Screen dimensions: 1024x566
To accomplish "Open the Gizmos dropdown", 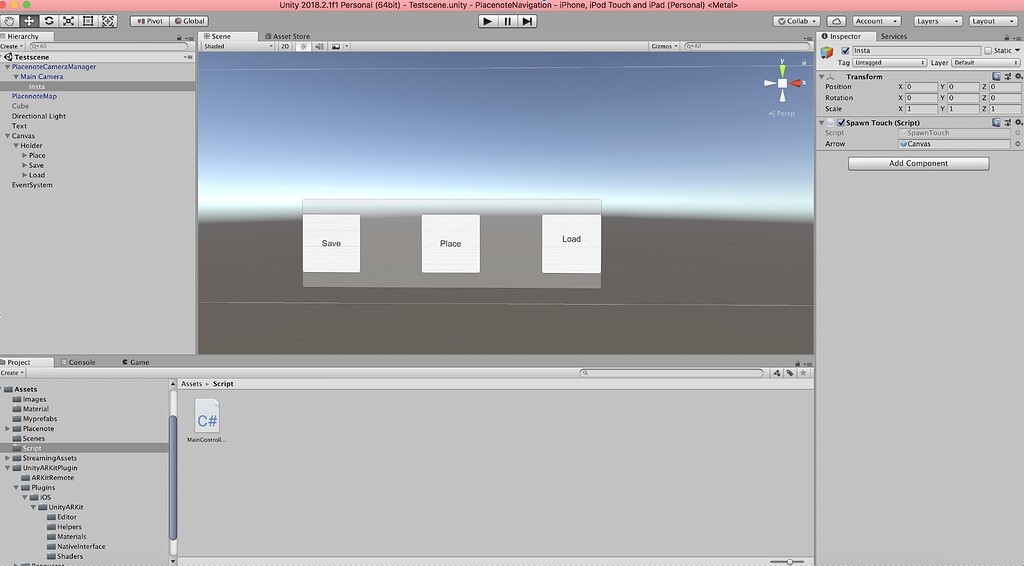I will point(664,46).
